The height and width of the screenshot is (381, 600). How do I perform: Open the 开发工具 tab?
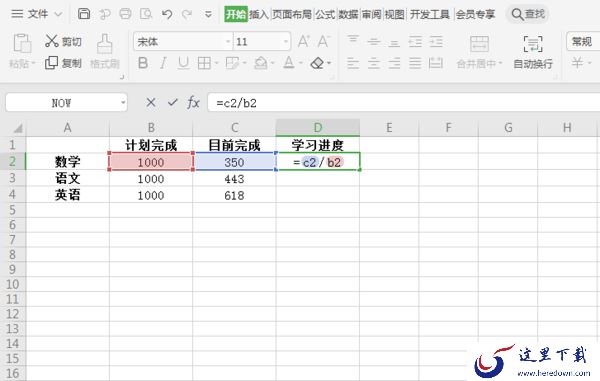click(430, 15)
